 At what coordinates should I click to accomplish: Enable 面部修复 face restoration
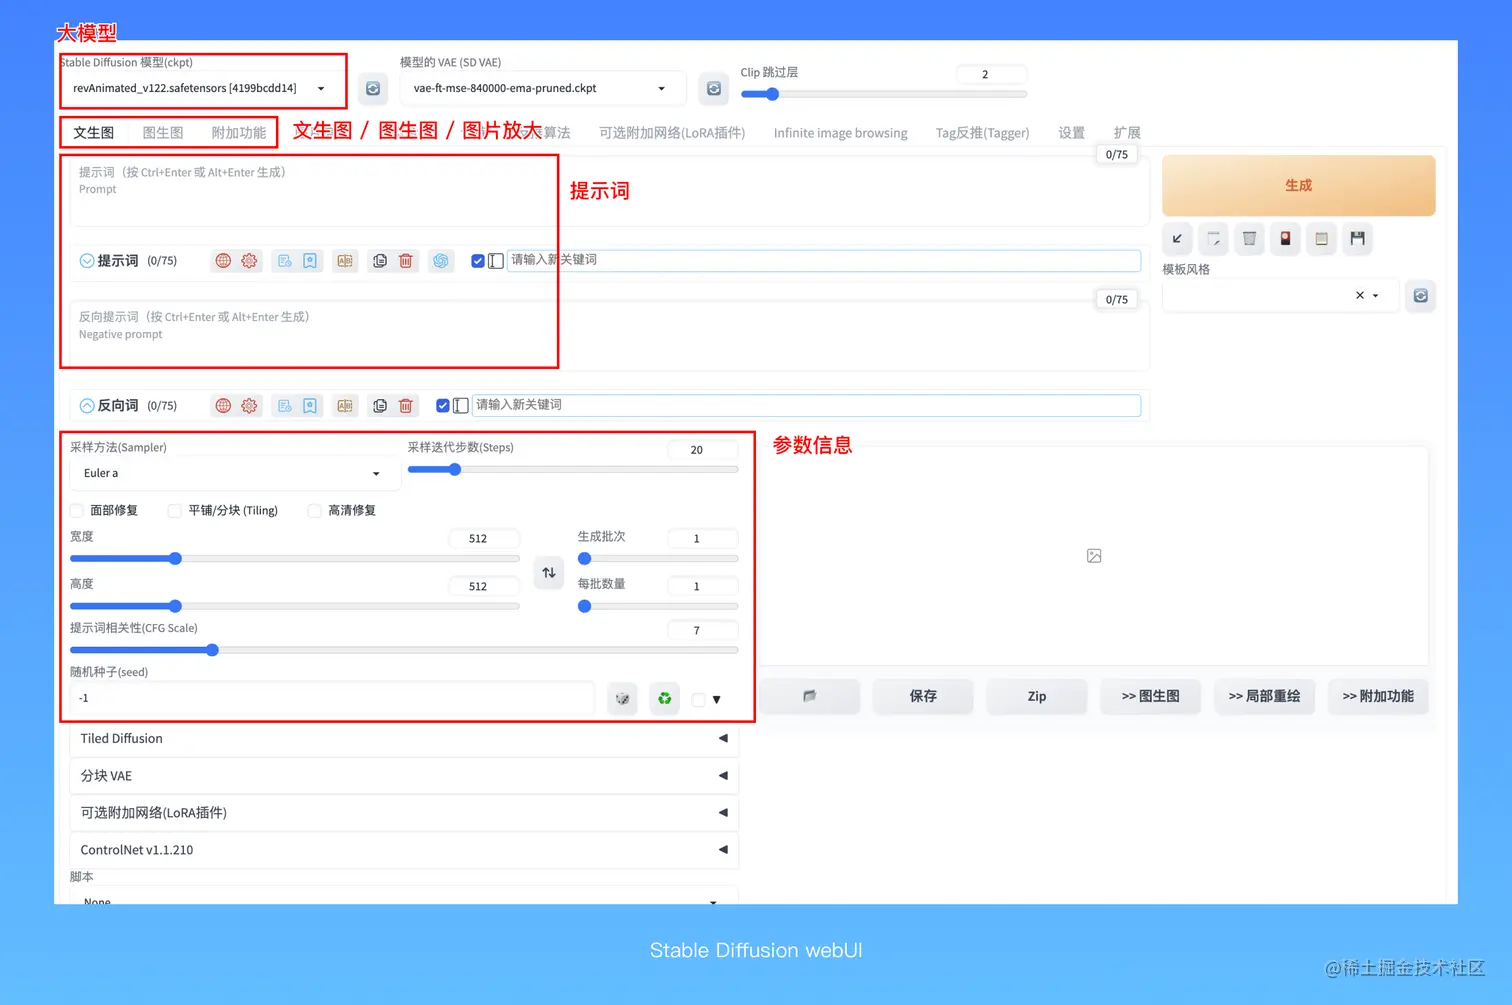tap(76, 510)
